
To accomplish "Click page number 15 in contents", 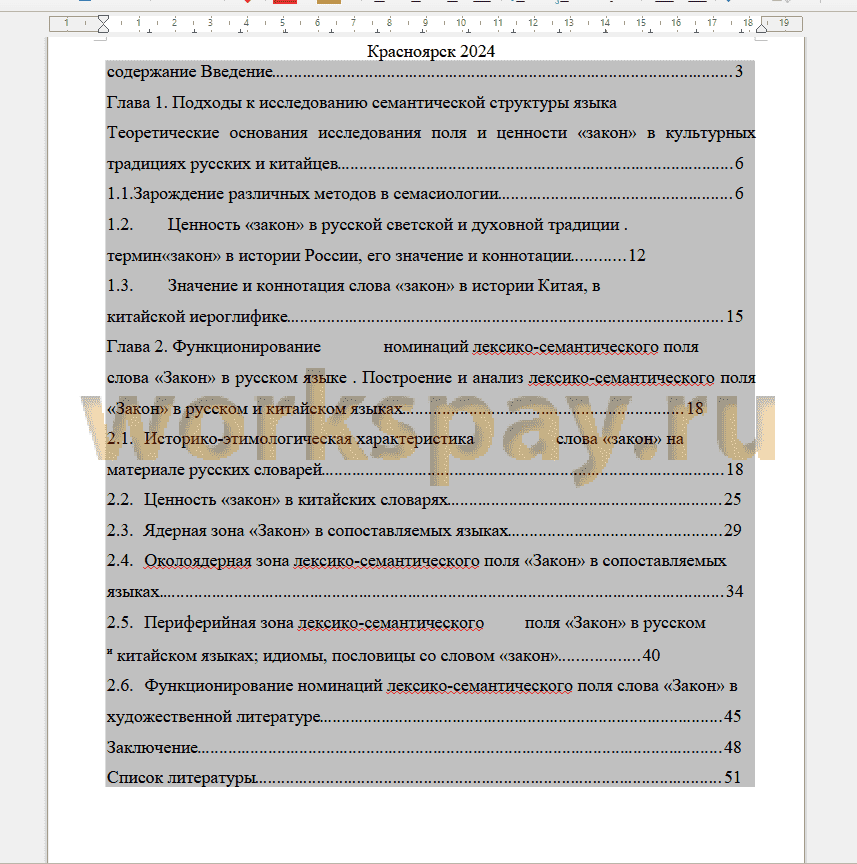I will coord(735,316).
